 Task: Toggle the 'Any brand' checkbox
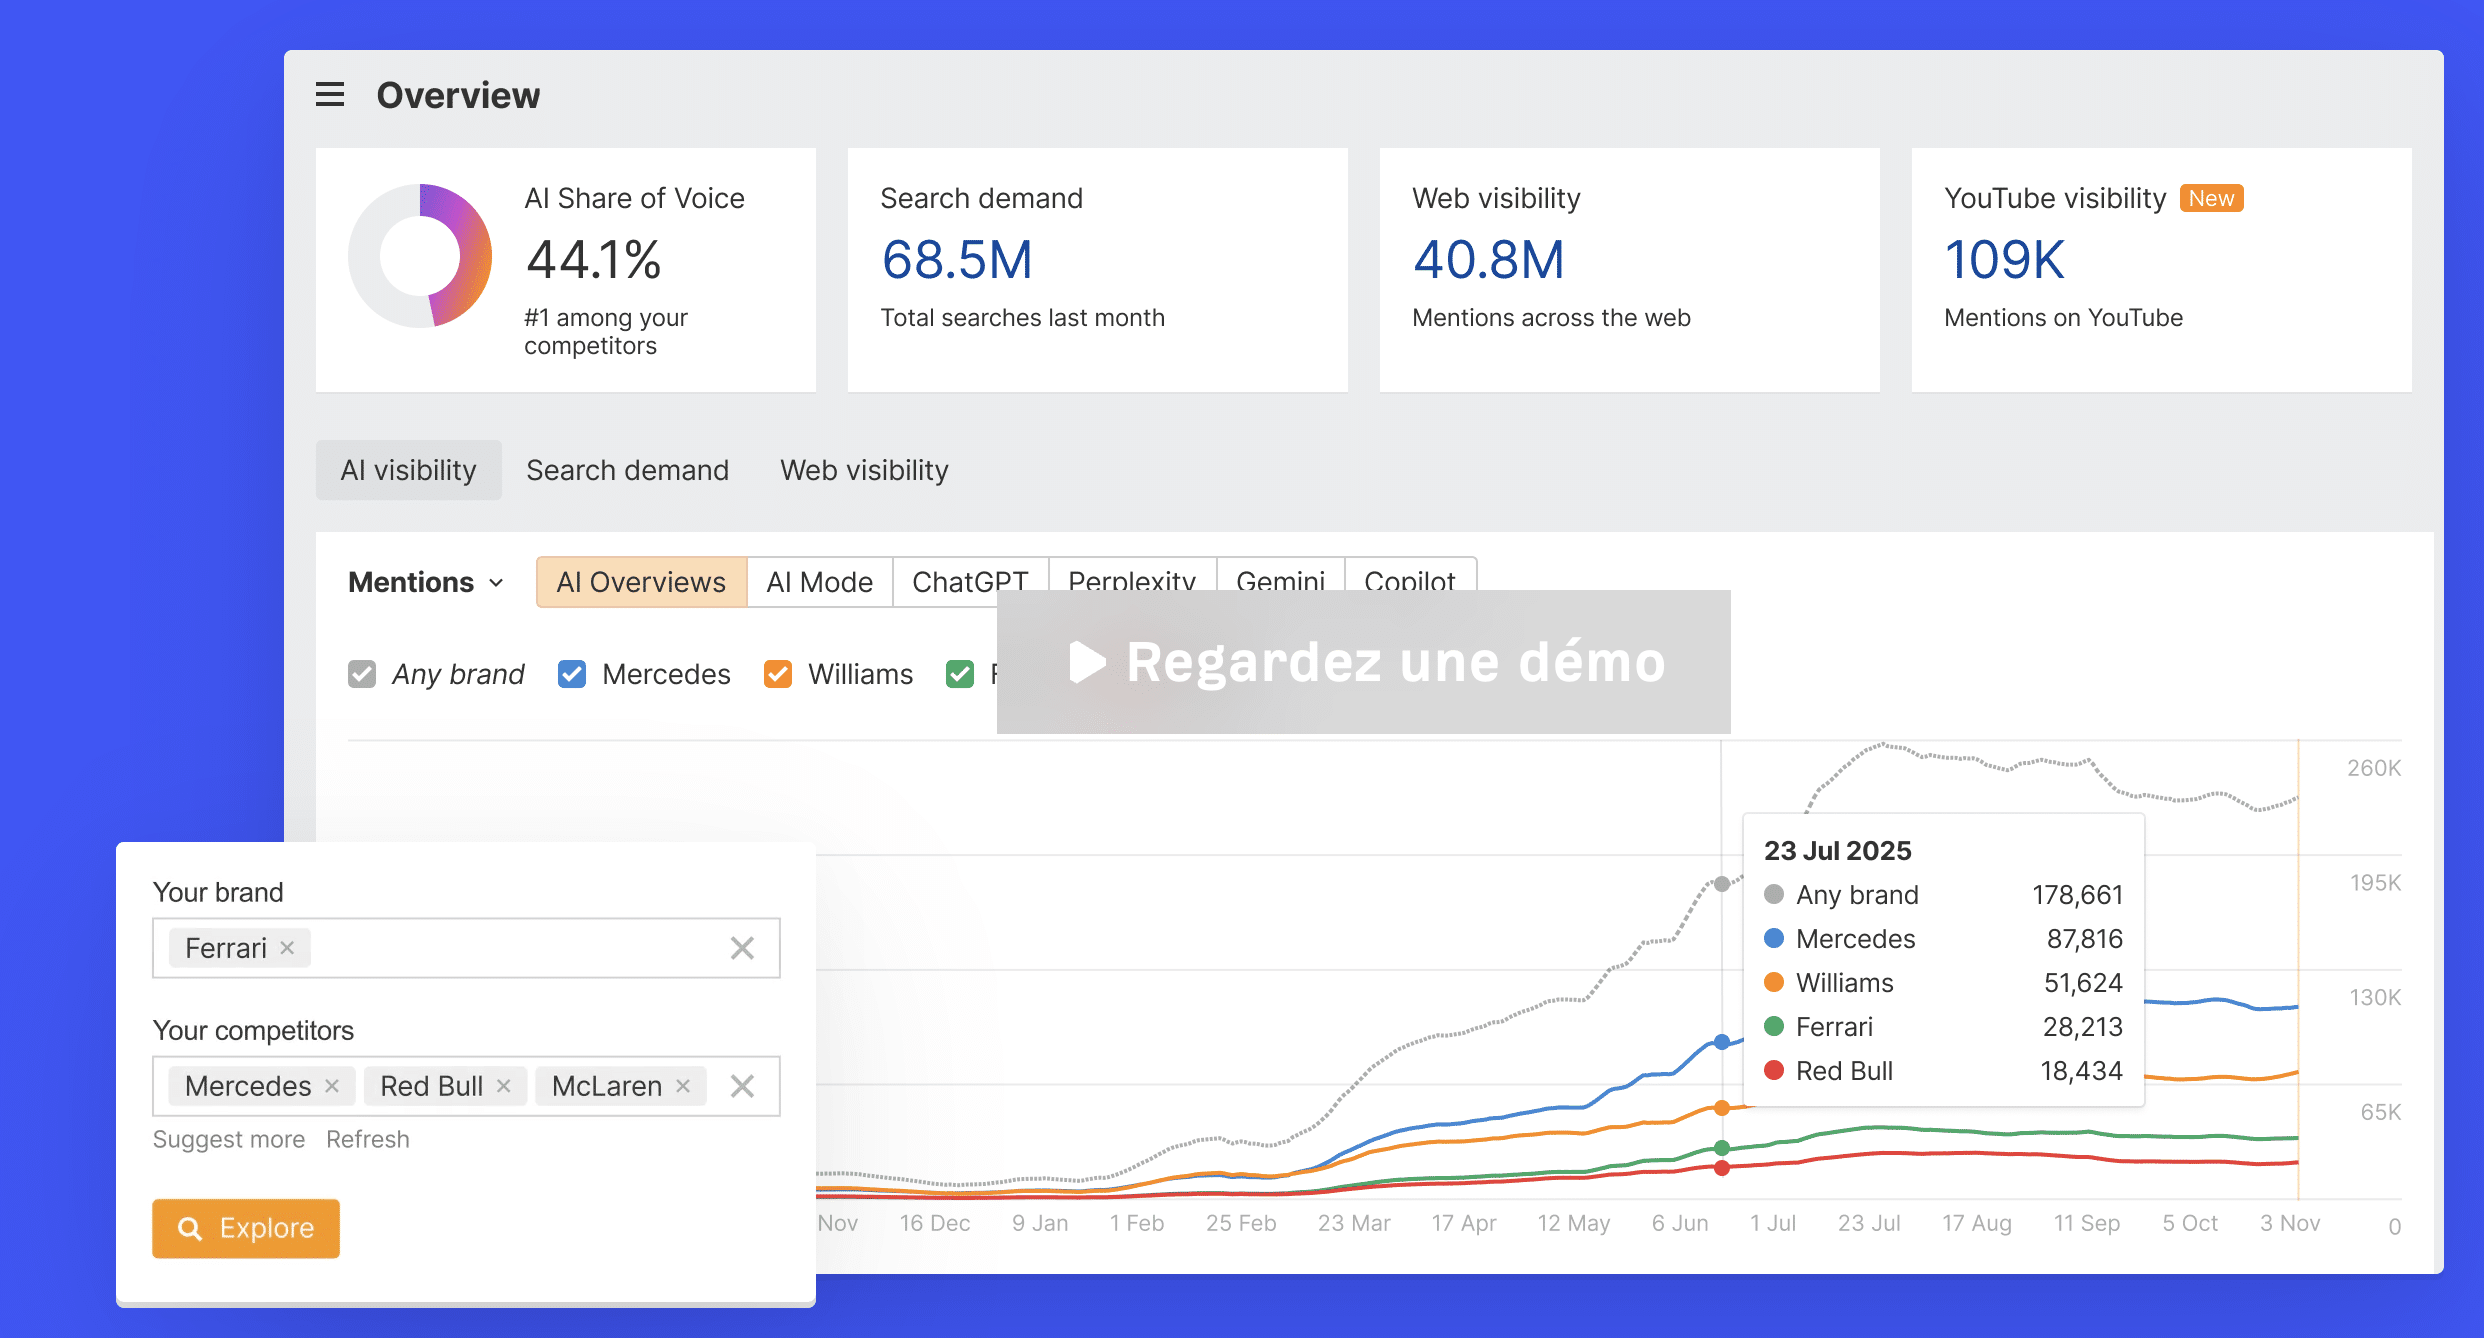pyautogui.click(x=362, y=674)
